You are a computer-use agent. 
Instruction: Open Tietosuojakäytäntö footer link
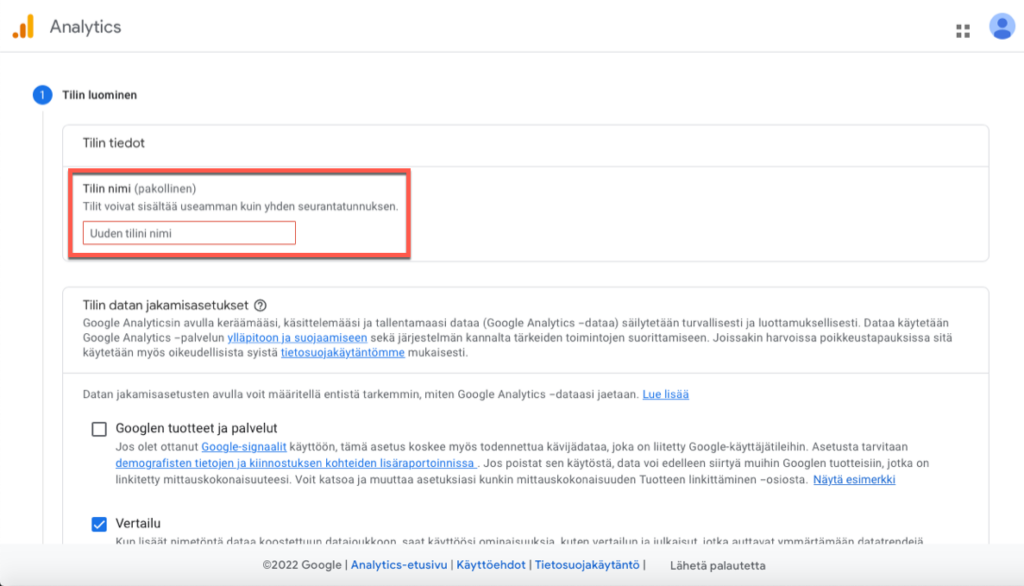click(x=586, y=565)
